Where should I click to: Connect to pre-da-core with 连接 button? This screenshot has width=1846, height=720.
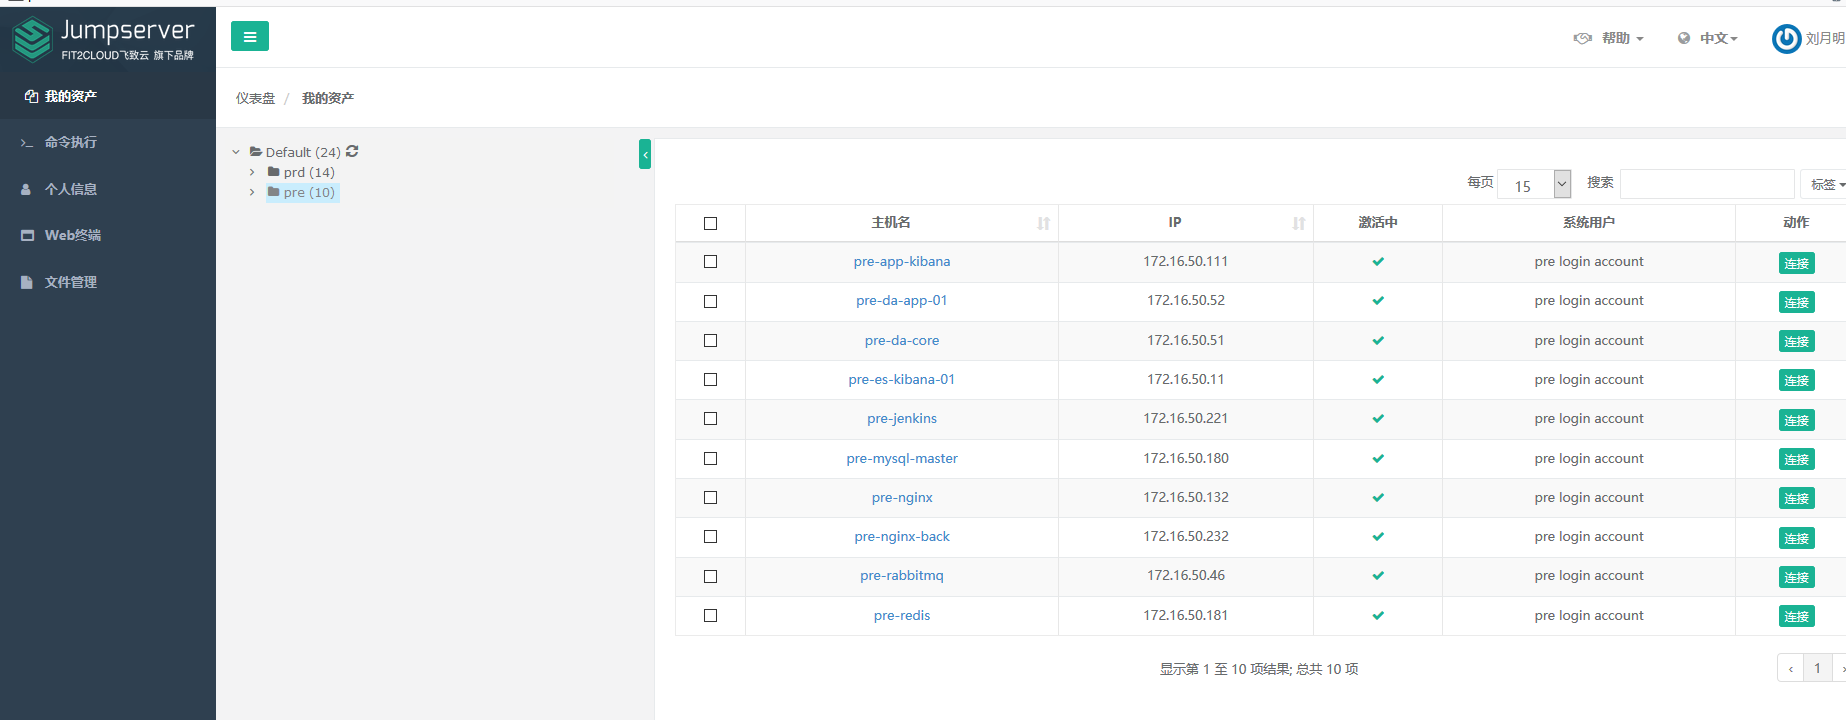(1797, 342)
